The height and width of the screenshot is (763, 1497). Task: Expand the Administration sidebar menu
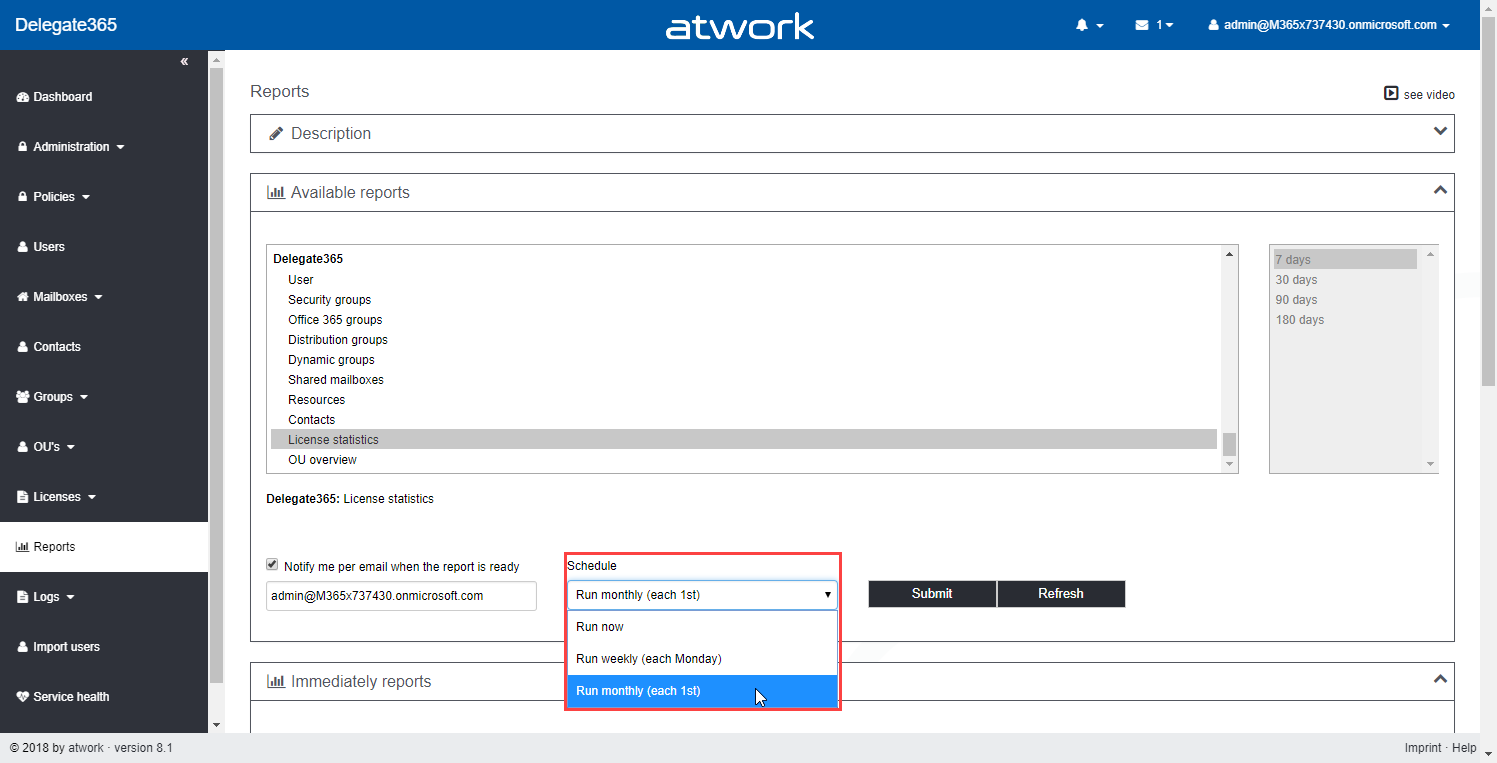point(71,147)
